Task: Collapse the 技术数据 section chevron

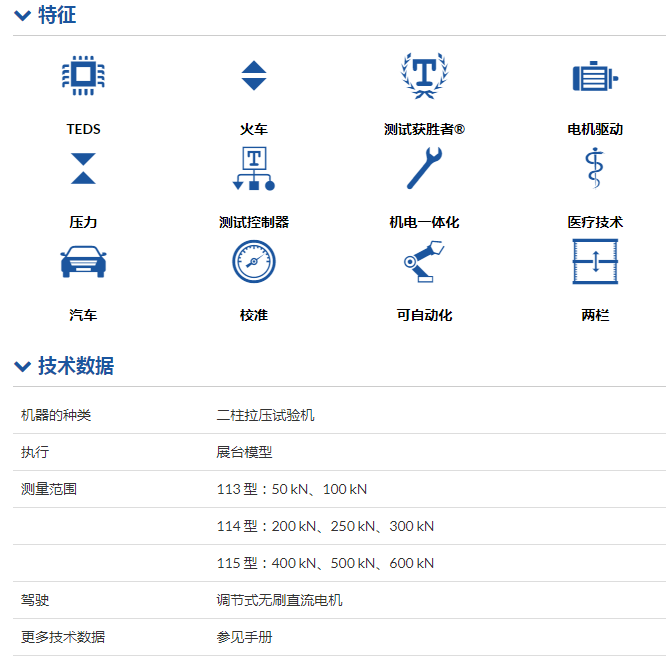Action: click(22, 367)
